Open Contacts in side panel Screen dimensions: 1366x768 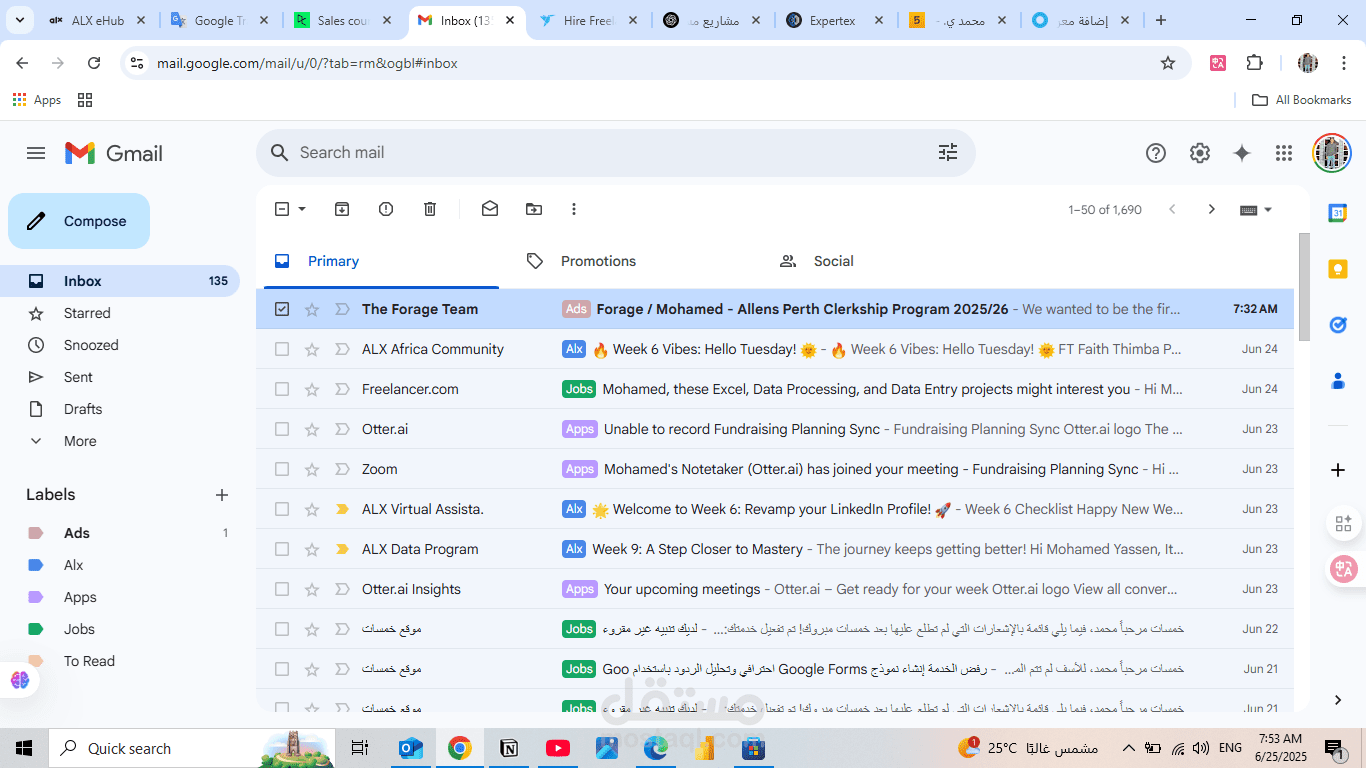[1338, 381]
